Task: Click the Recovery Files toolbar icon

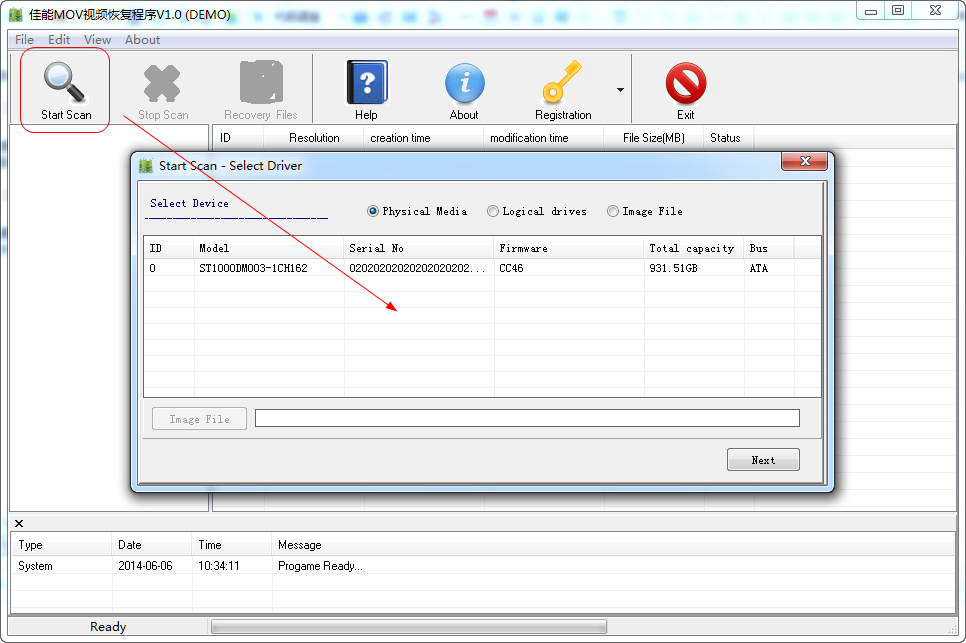Action: [x=261, y=82]
